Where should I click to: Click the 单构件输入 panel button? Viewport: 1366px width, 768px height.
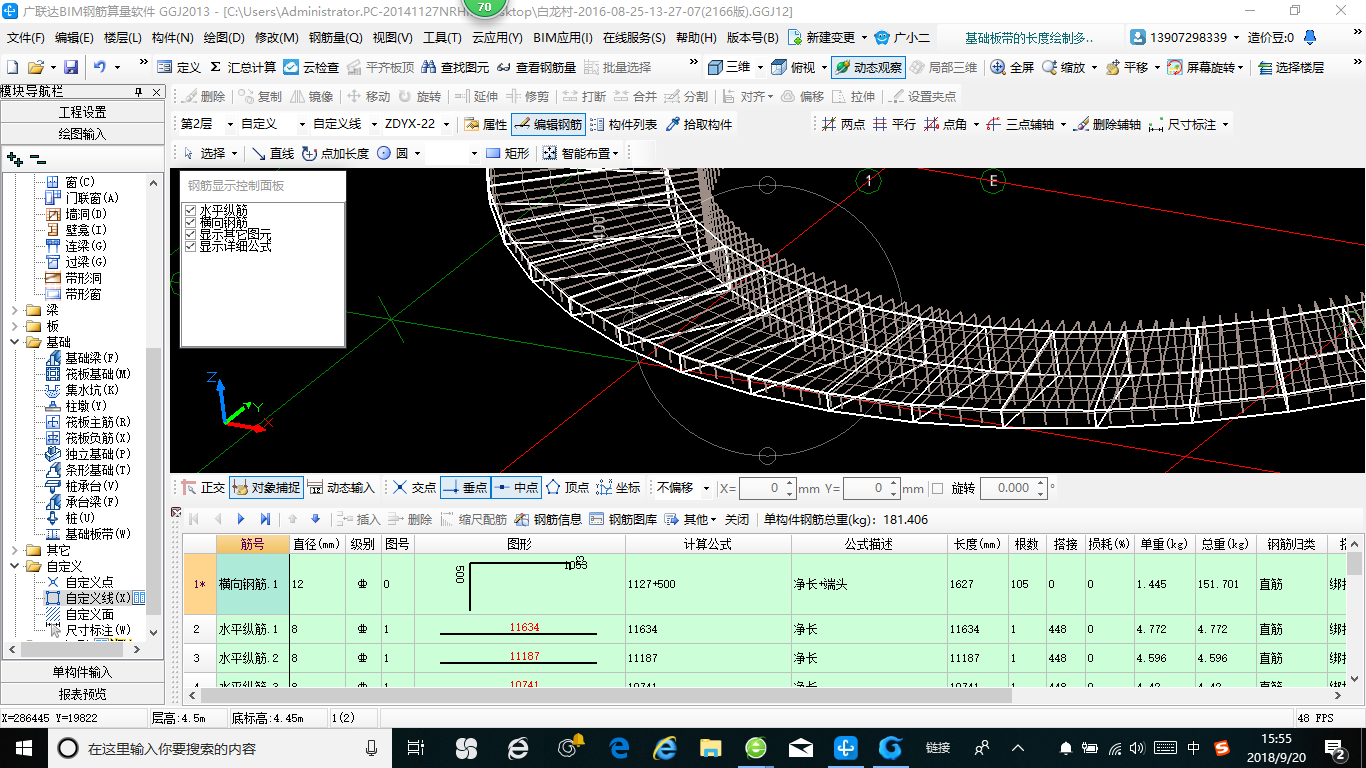82,672
